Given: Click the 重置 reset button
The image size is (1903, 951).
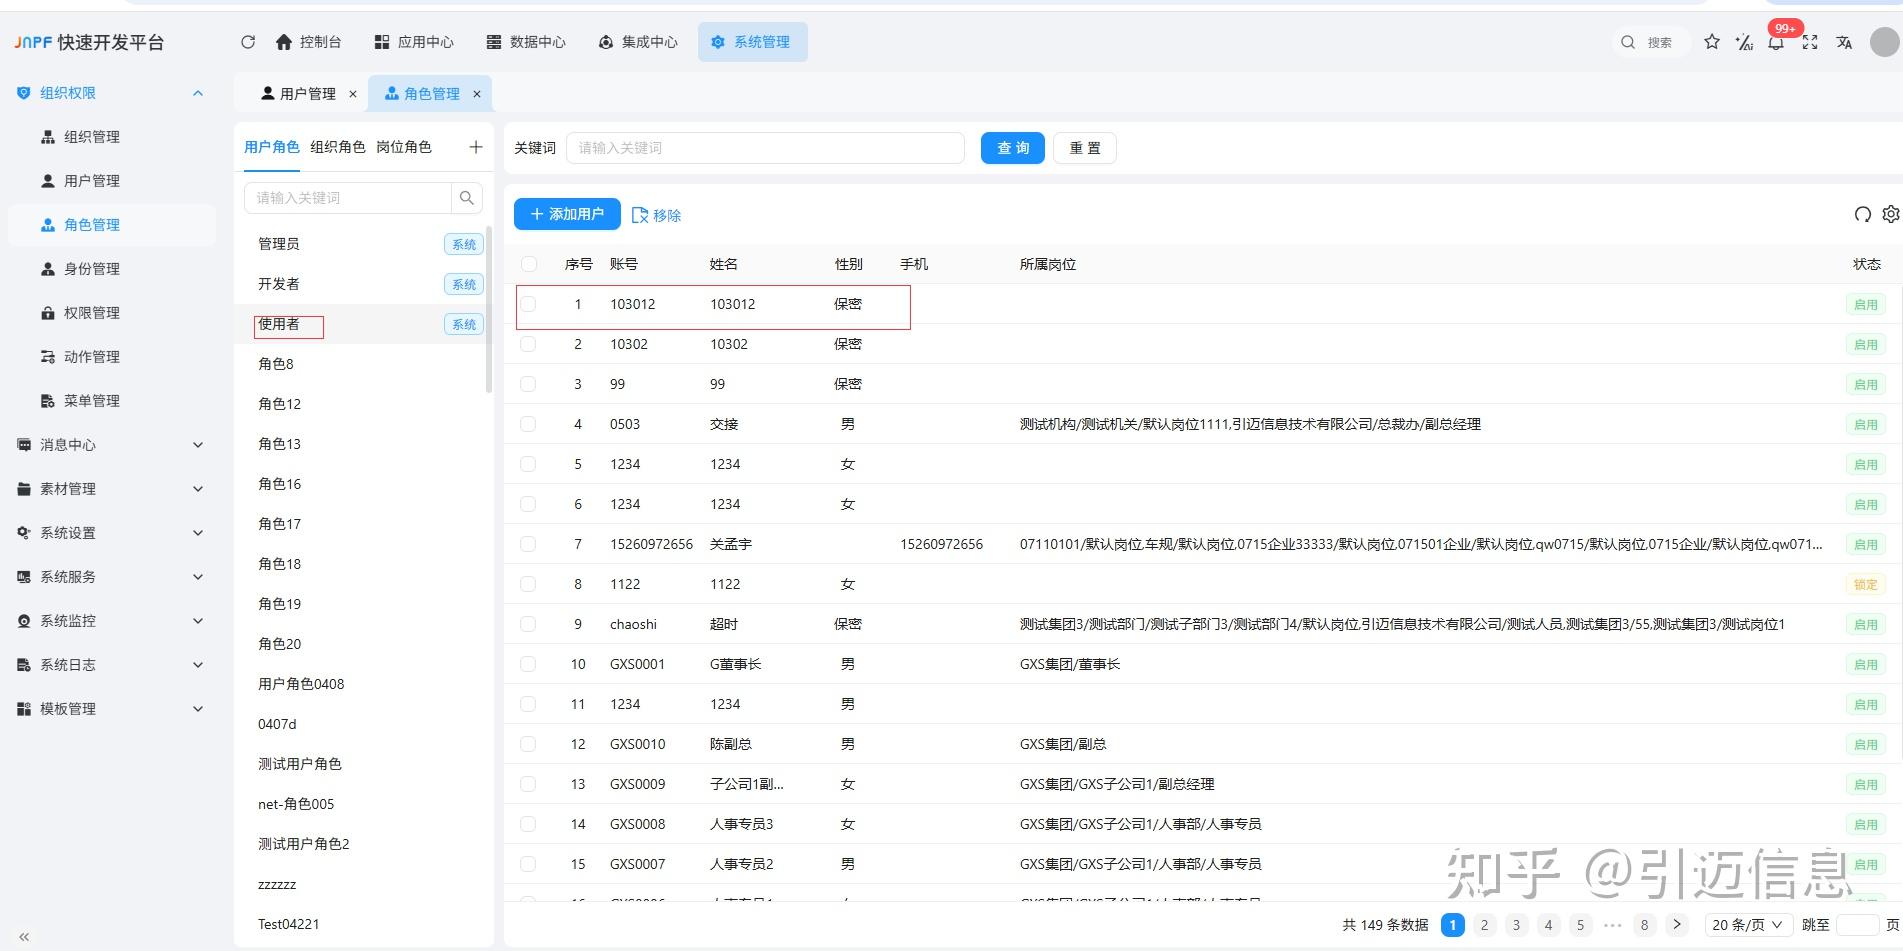Looking at the screenshot, I should pos(1085,148).
